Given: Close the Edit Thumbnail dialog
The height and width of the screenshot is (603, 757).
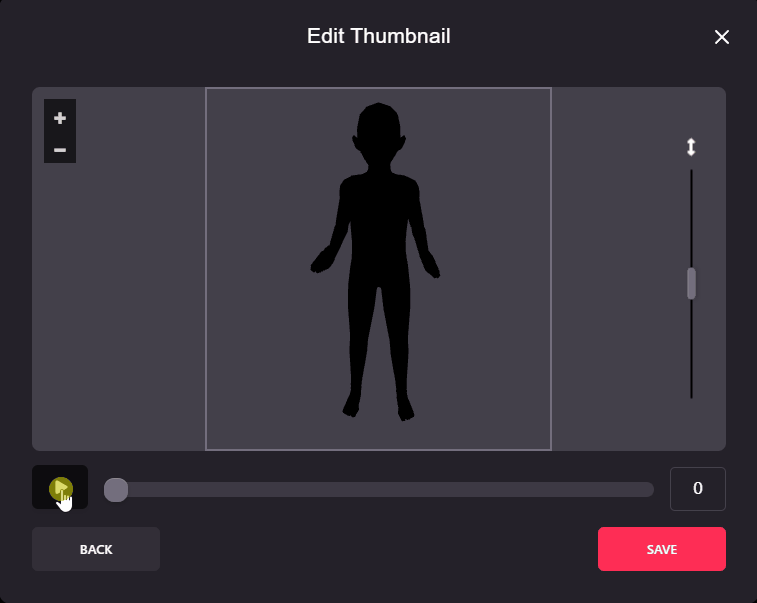Looking at the screenshot, I should click(x=721, y=37).
